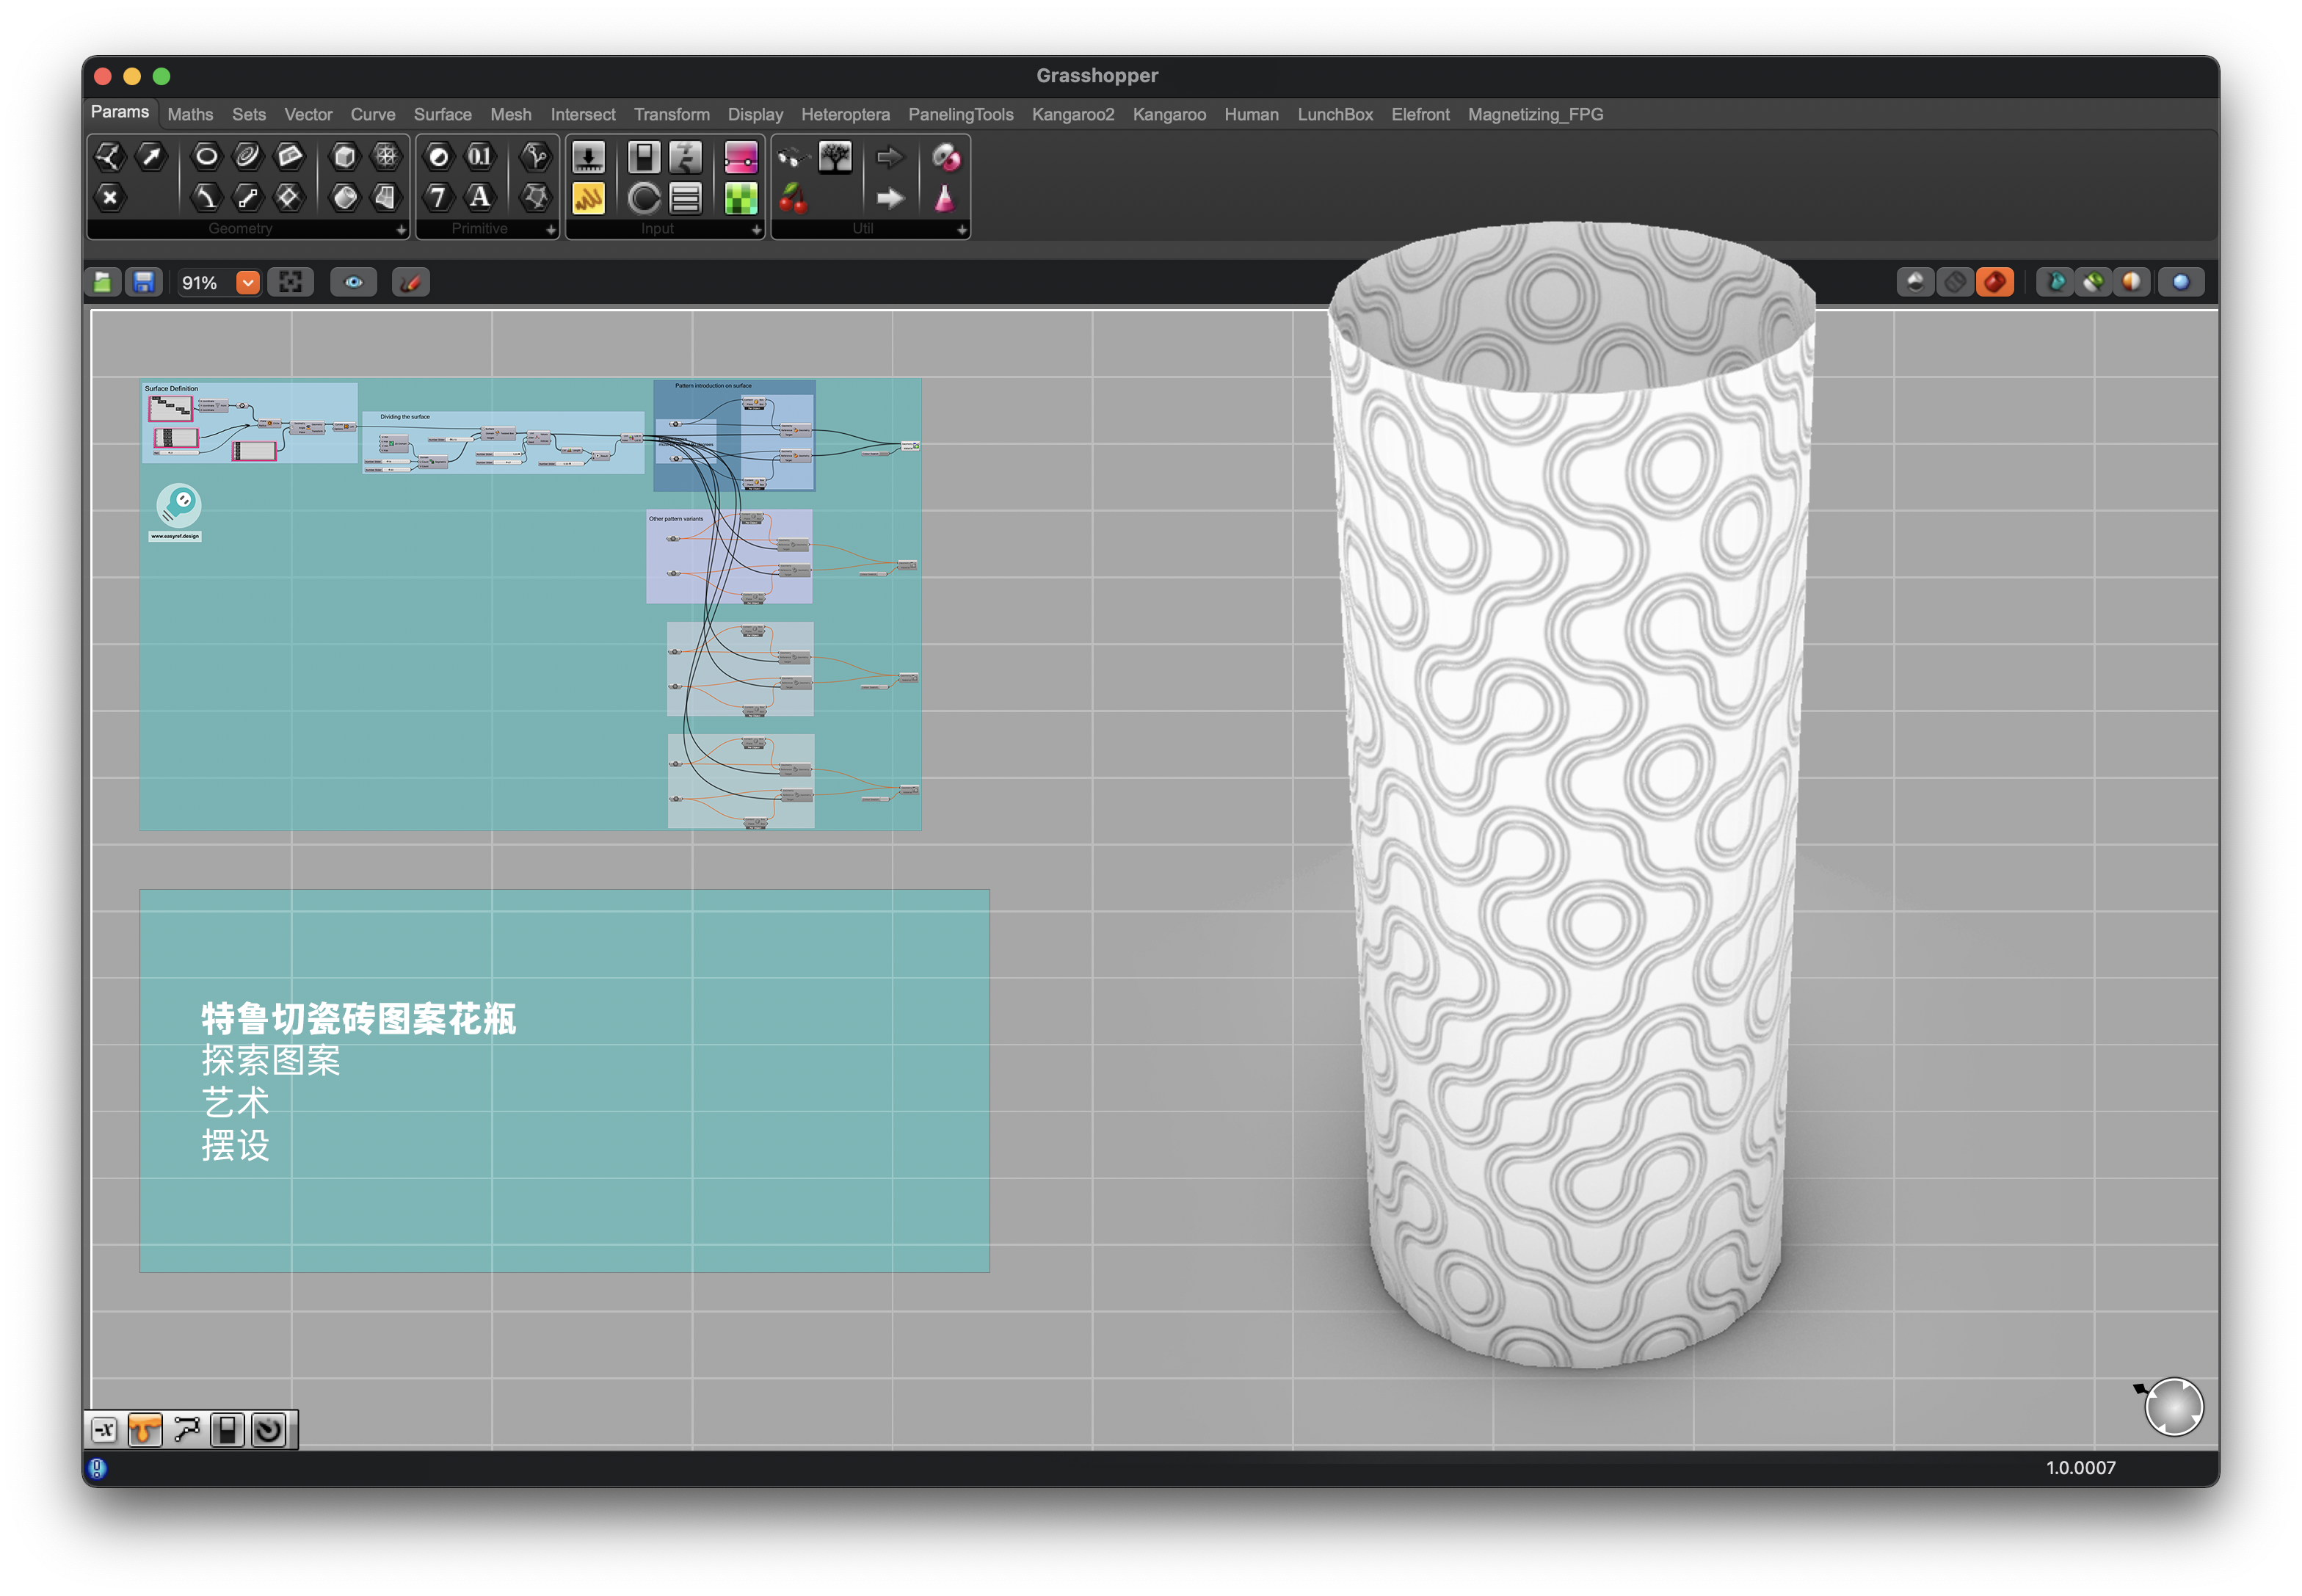Click the 91% zoom level field
The image size is (2302, 1596).
pos(200,283)
